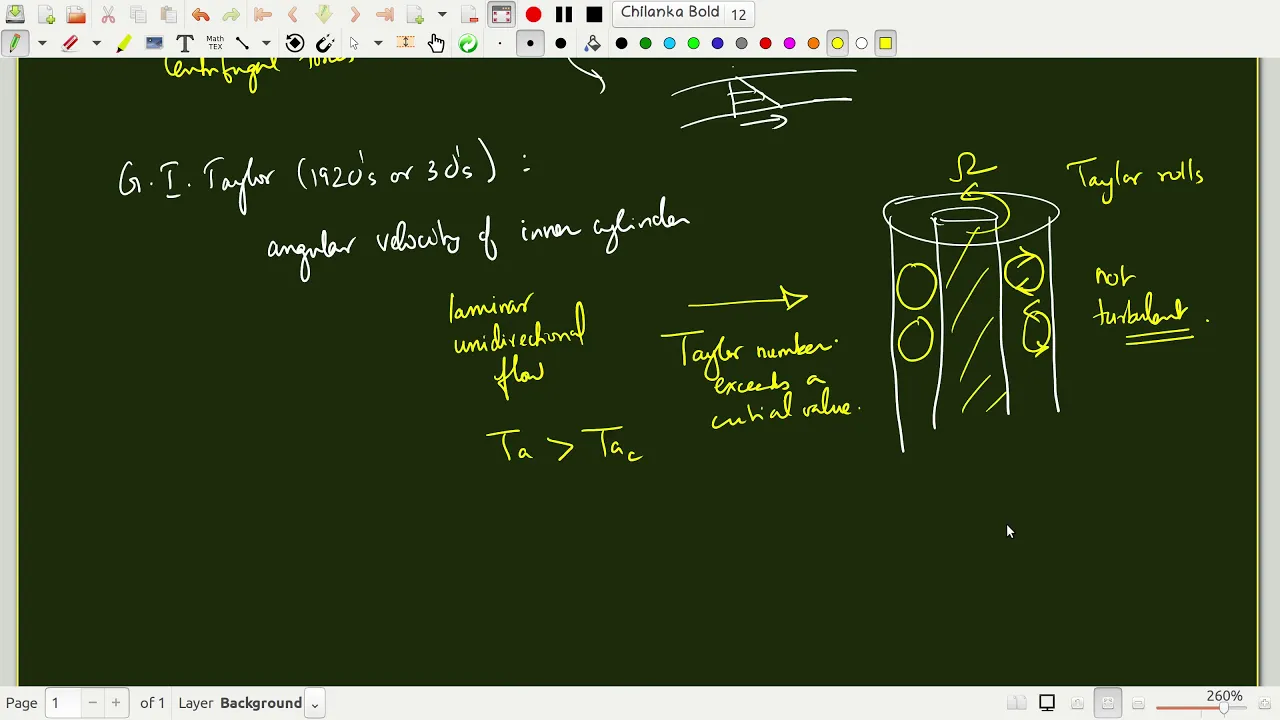The image size is (1280, 720).
Task: Select the medium pen thickness dot
Action: tap(530, 43)
